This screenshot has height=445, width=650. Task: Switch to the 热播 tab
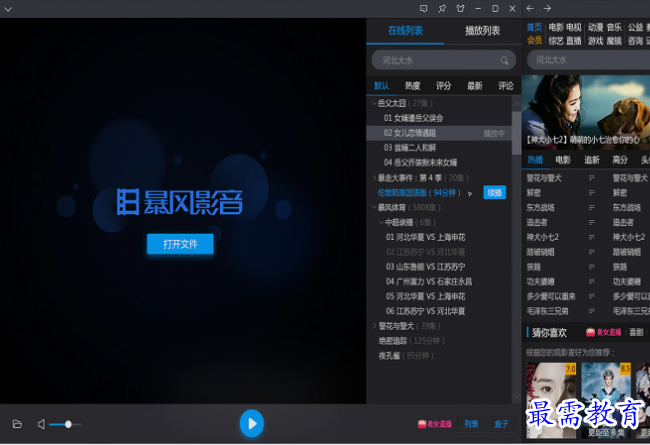(535, 160)
